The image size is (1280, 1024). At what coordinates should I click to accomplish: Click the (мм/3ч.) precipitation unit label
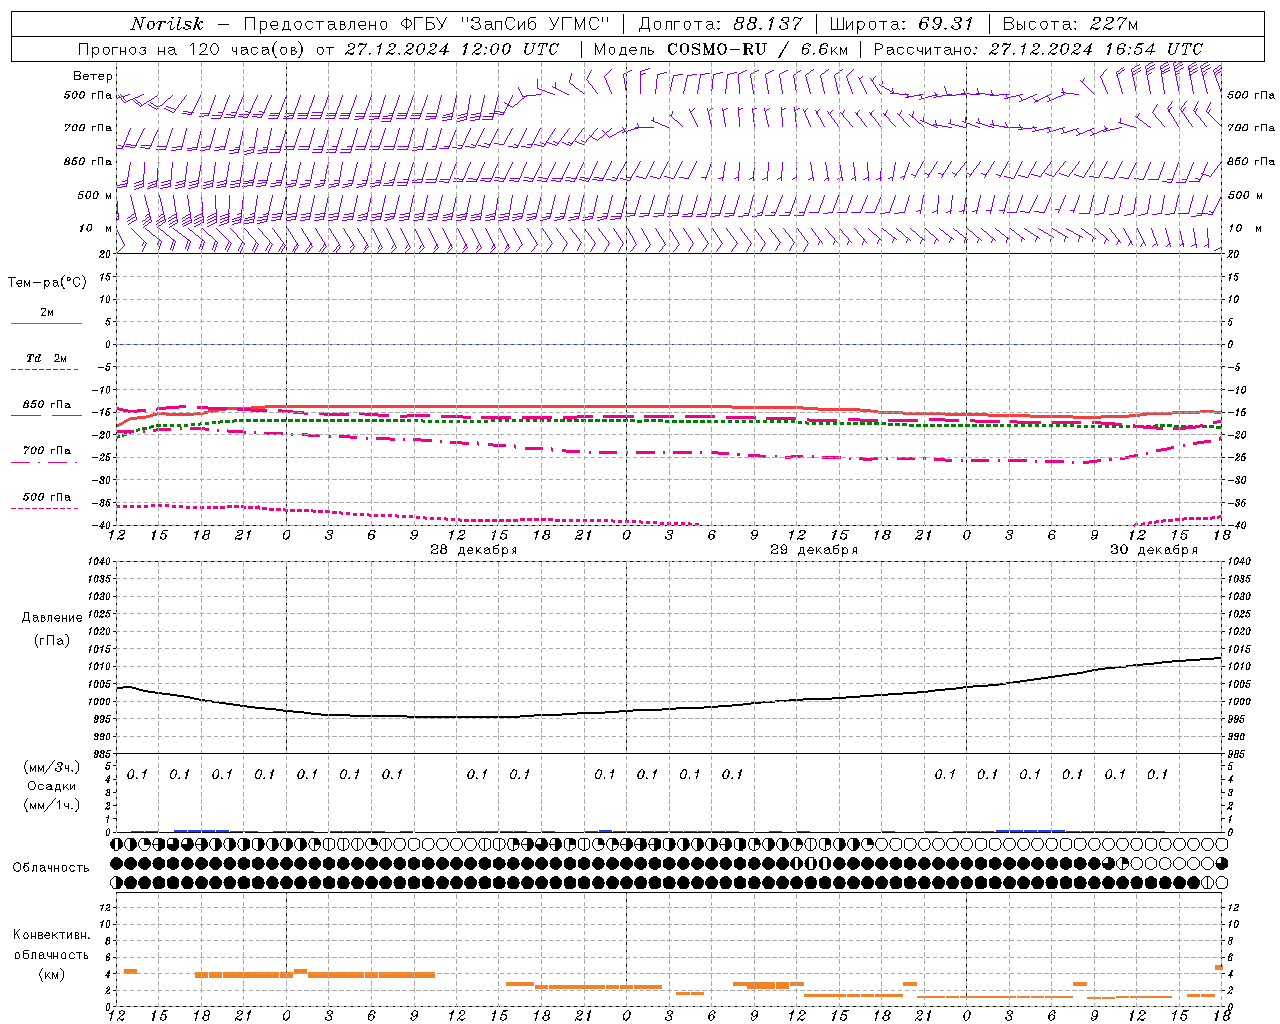51,768
